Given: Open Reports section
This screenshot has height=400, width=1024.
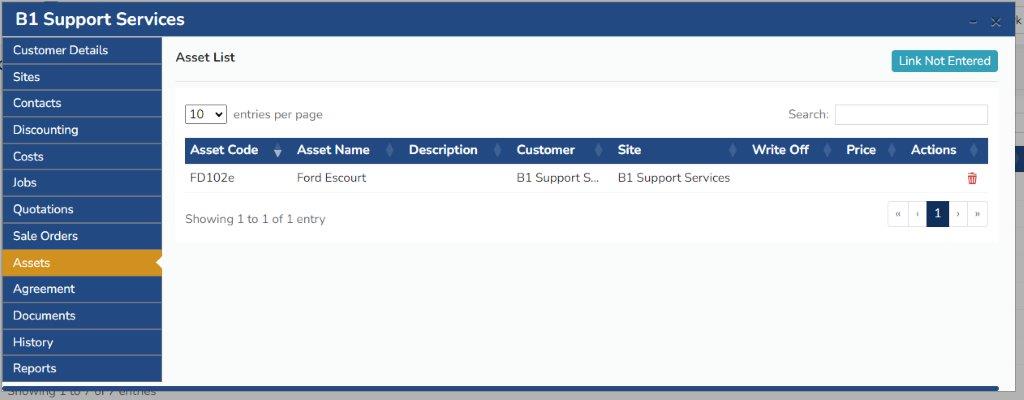Looking at the screenshot, I should point(82,369).
